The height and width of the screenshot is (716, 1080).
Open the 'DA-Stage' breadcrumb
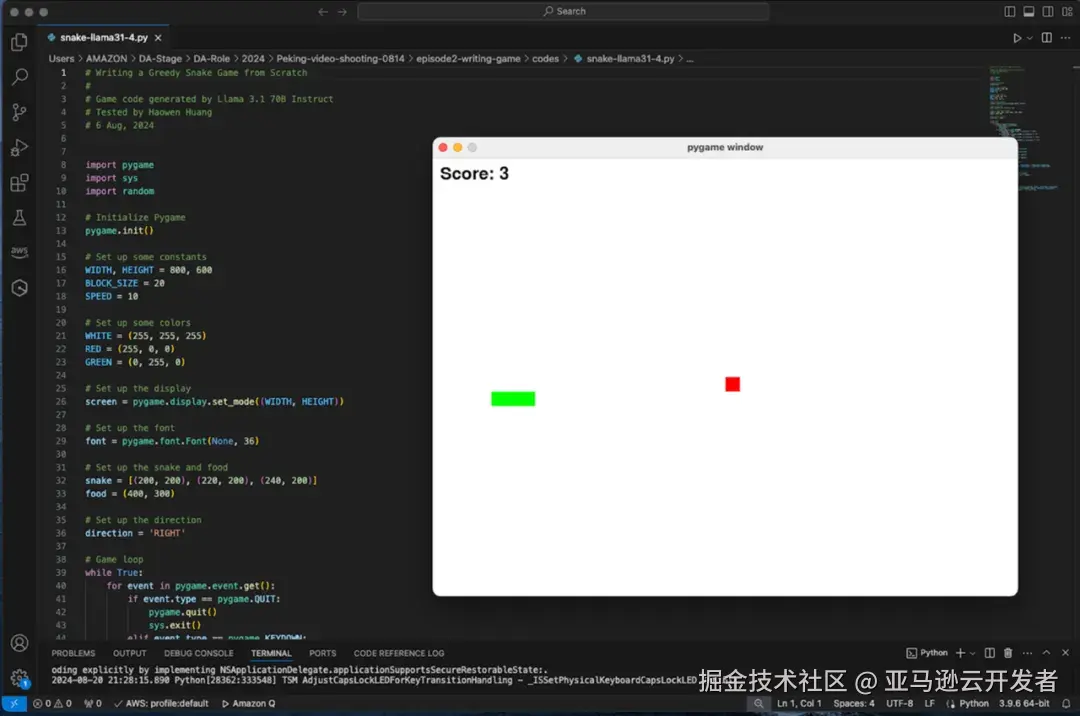pyautogui.click(x=160, y=59)
